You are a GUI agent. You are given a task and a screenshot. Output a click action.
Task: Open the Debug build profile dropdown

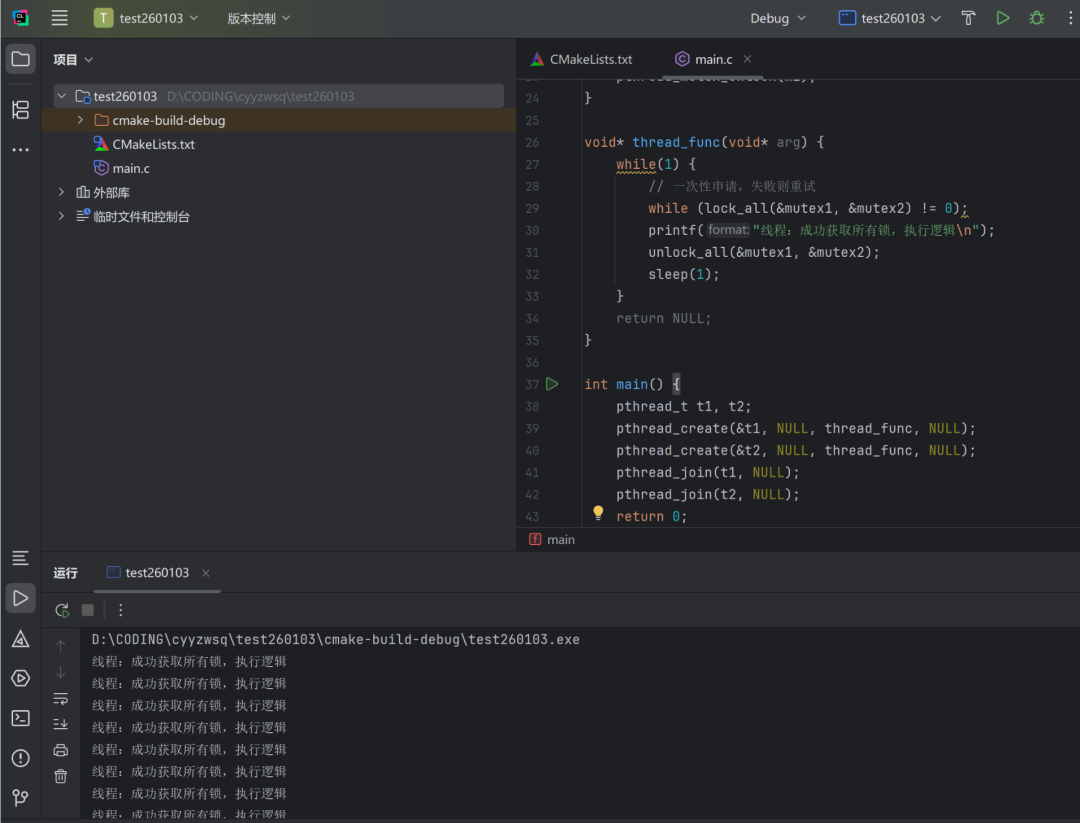click(x=778, y=18)
